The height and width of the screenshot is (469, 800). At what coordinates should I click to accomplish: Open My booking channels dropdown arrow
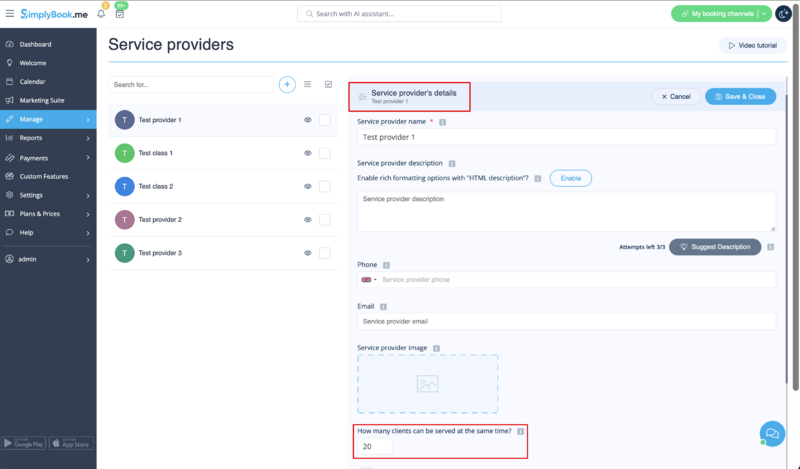click(x=764, y=14)
